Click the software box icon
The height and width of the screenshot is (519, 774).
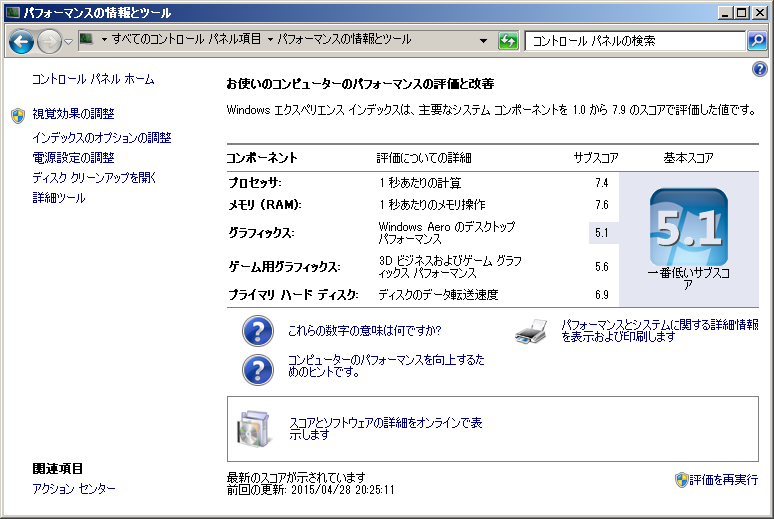click(x=254, y=429)
